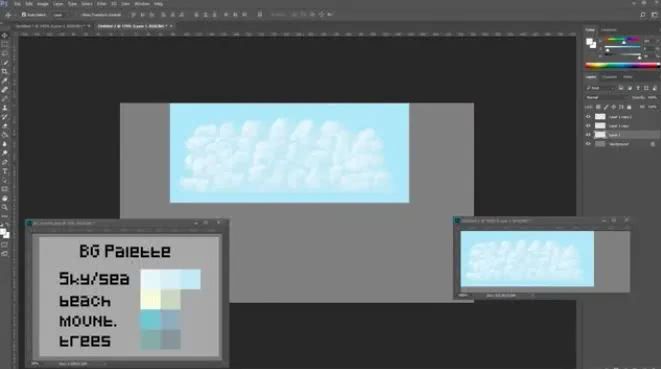Select the Move tool in the toolbar
661x369 pixels.
coord(5,35)
